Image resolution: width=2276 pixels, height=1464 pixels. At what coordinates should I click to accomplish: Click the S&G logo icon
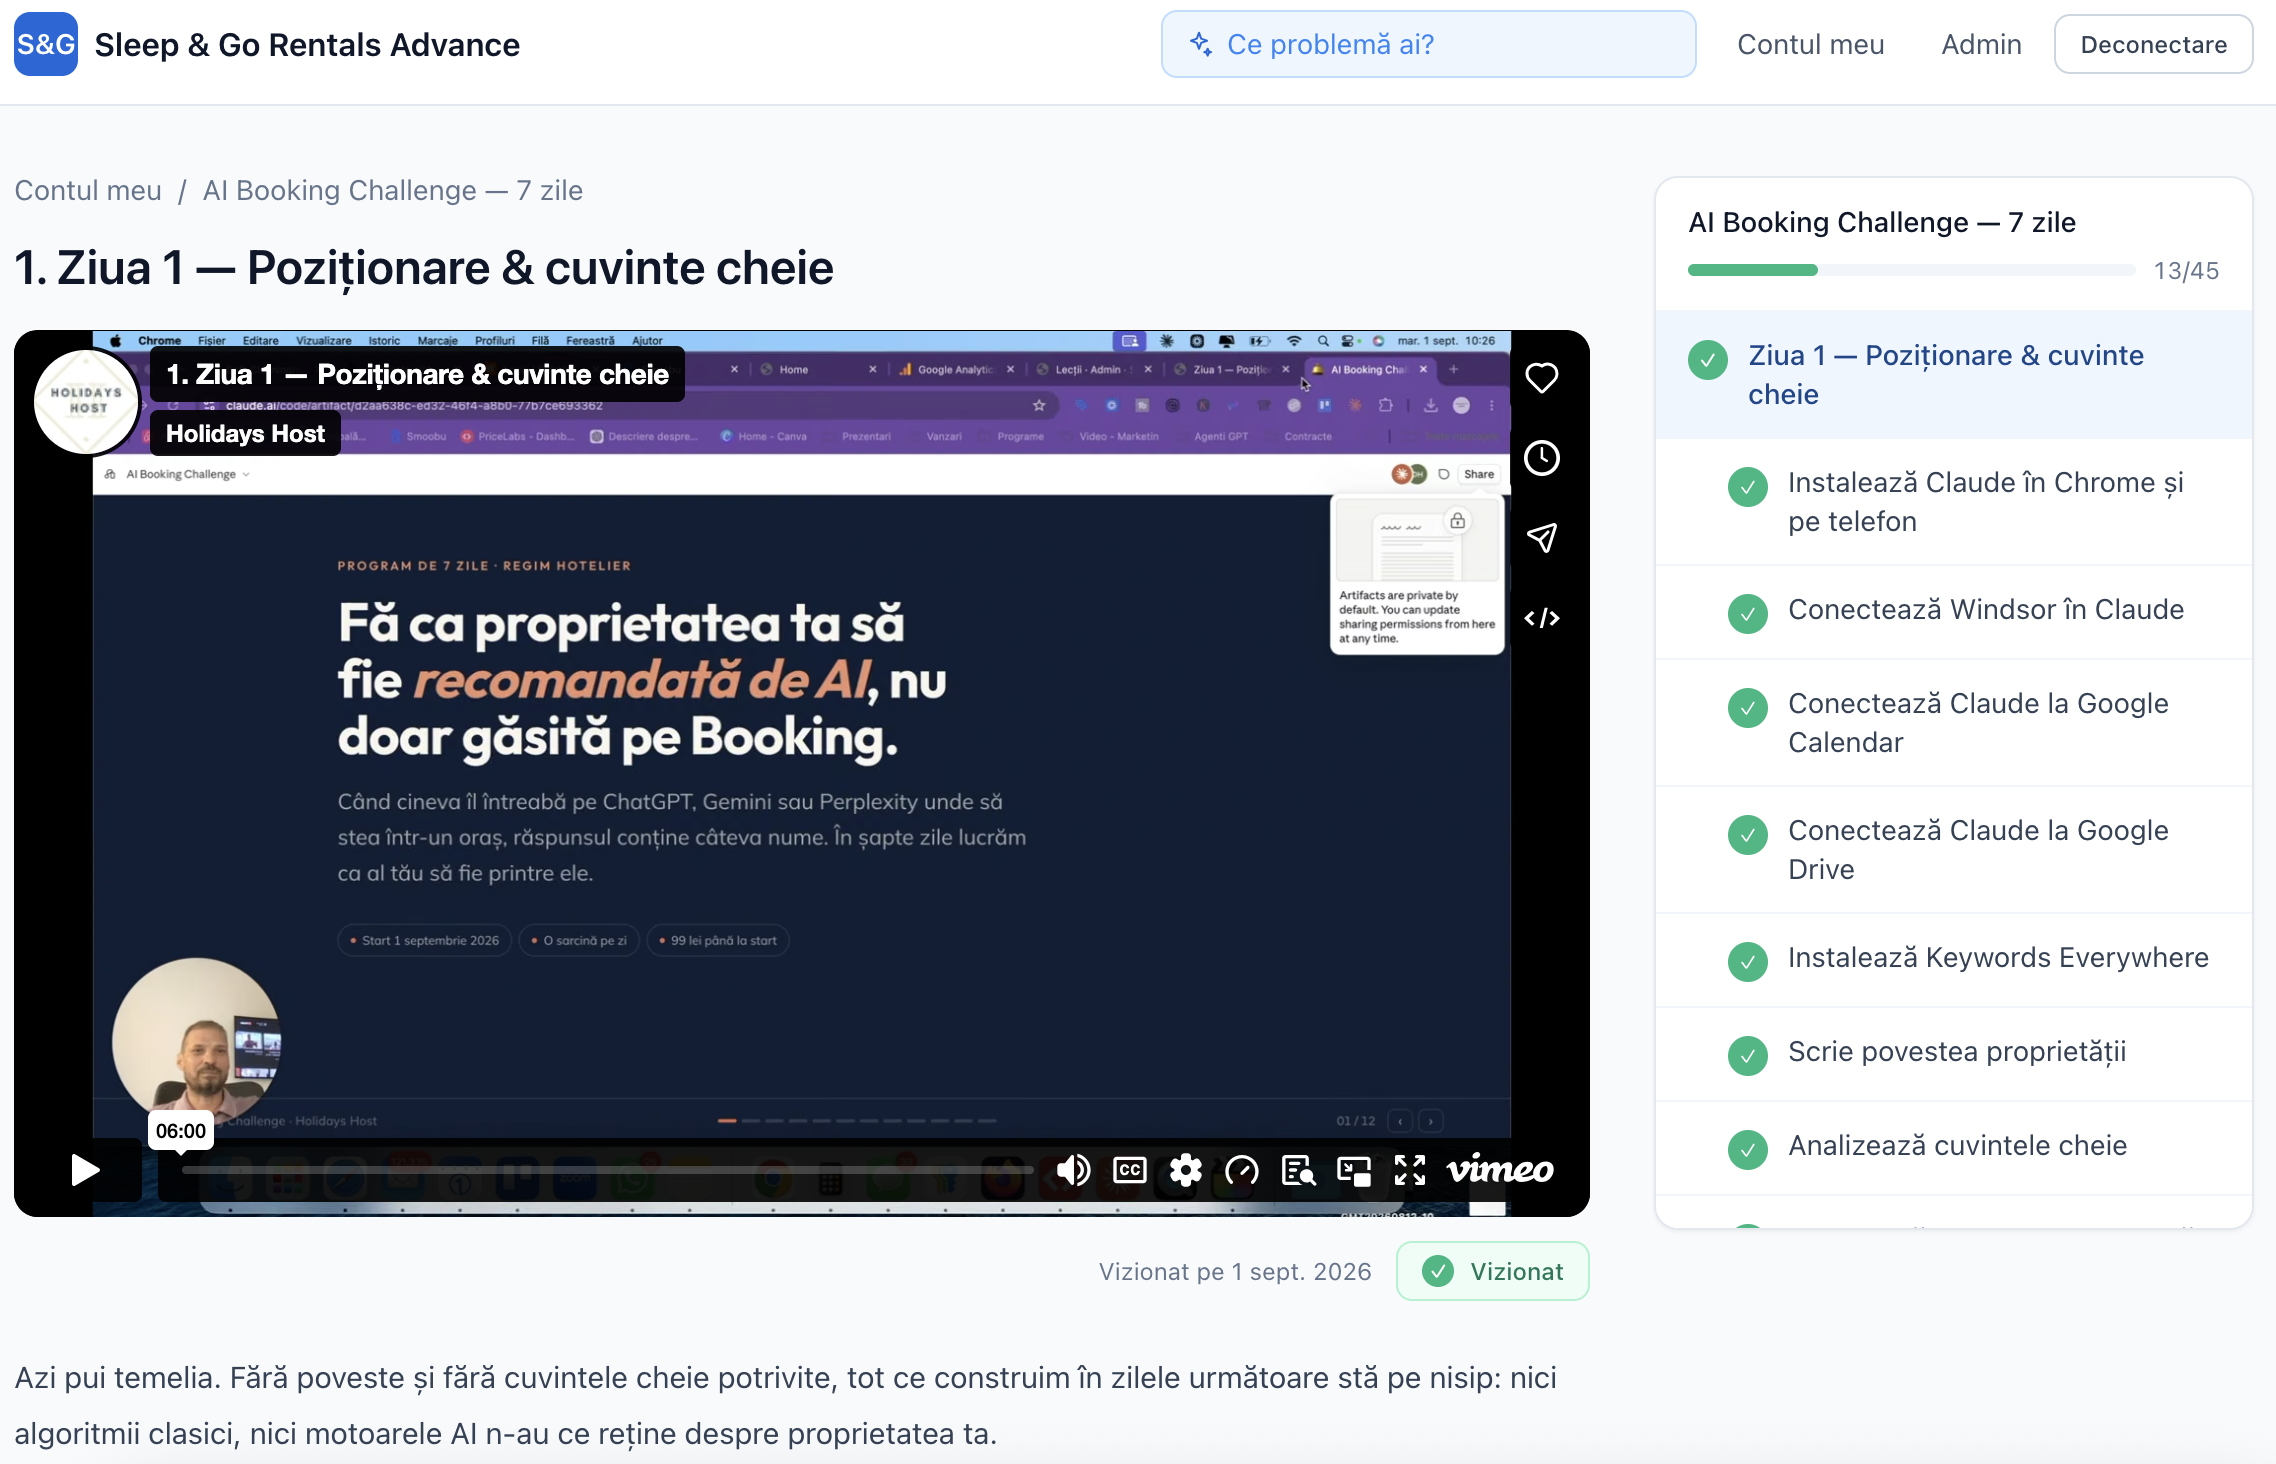coord(46,44)
